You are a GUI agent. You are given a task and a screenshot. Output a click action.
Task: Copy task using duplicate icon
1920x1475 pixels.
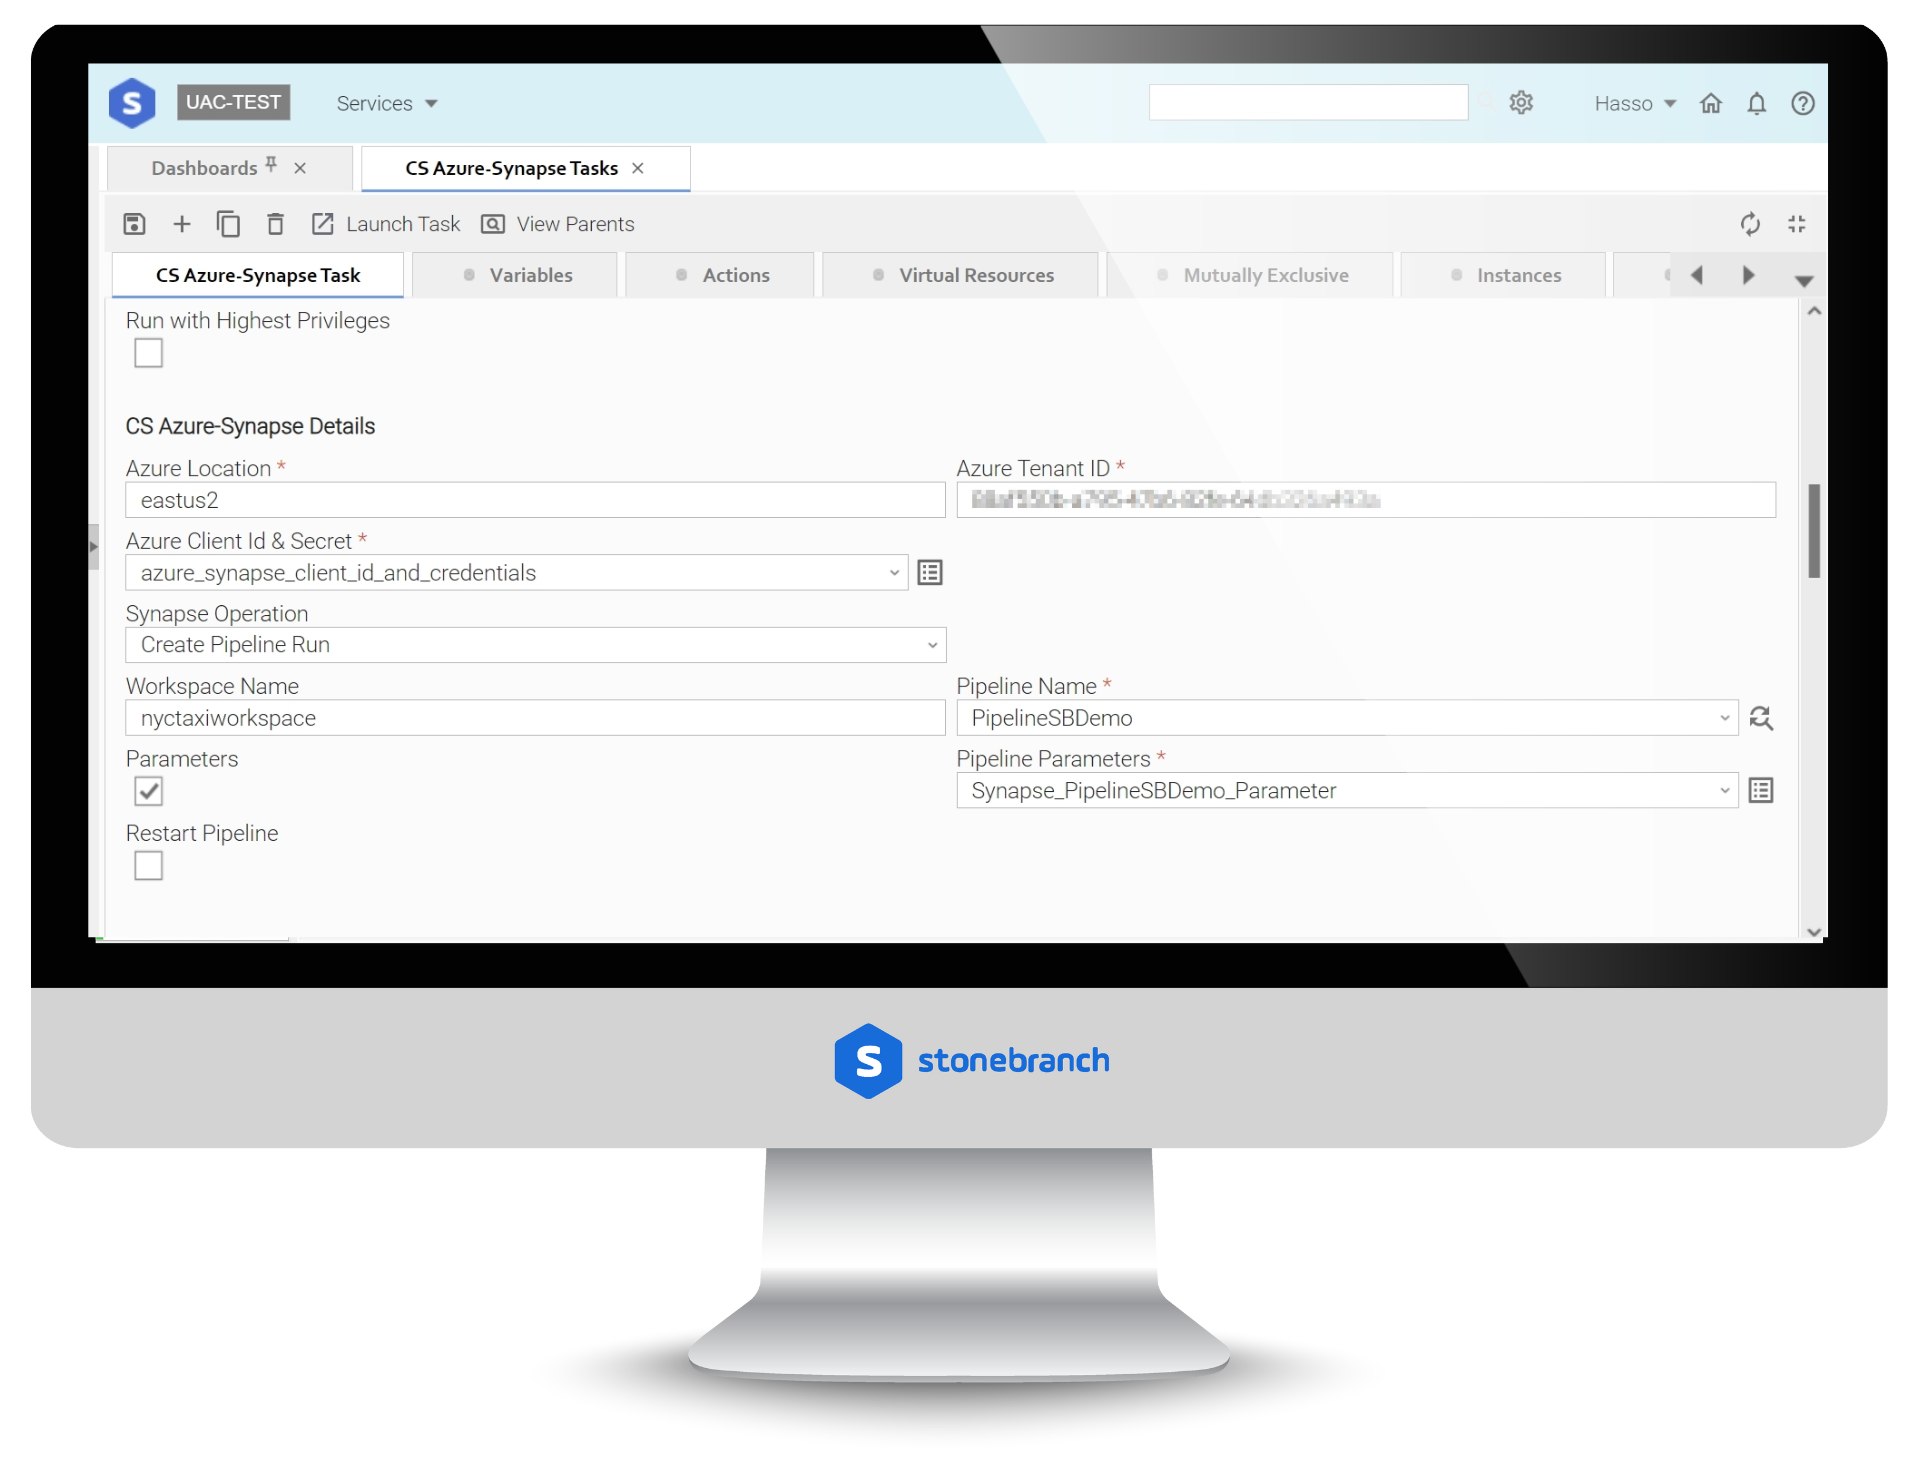tap(228, 224)
